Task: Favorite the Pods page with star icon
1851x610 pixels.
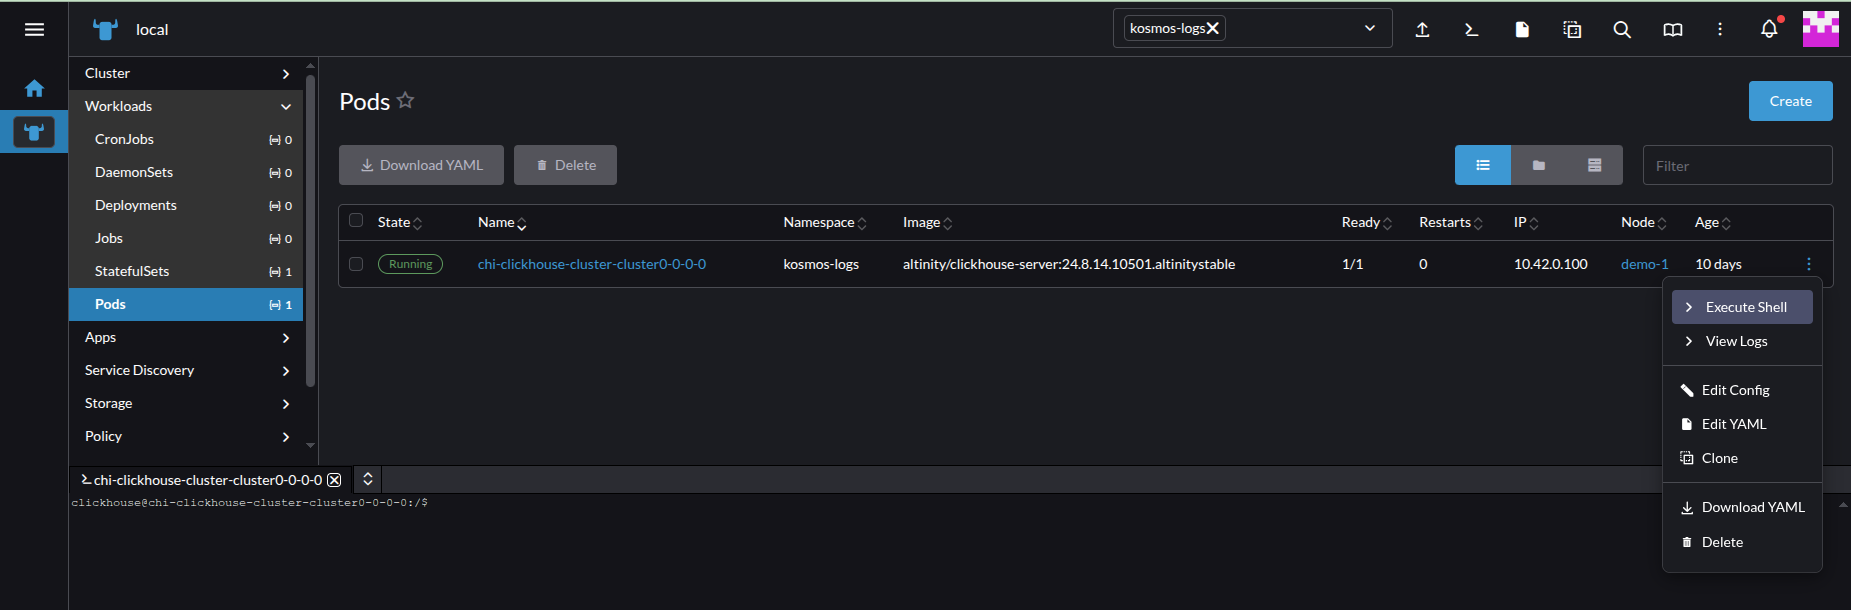Action: pos(405,100)
